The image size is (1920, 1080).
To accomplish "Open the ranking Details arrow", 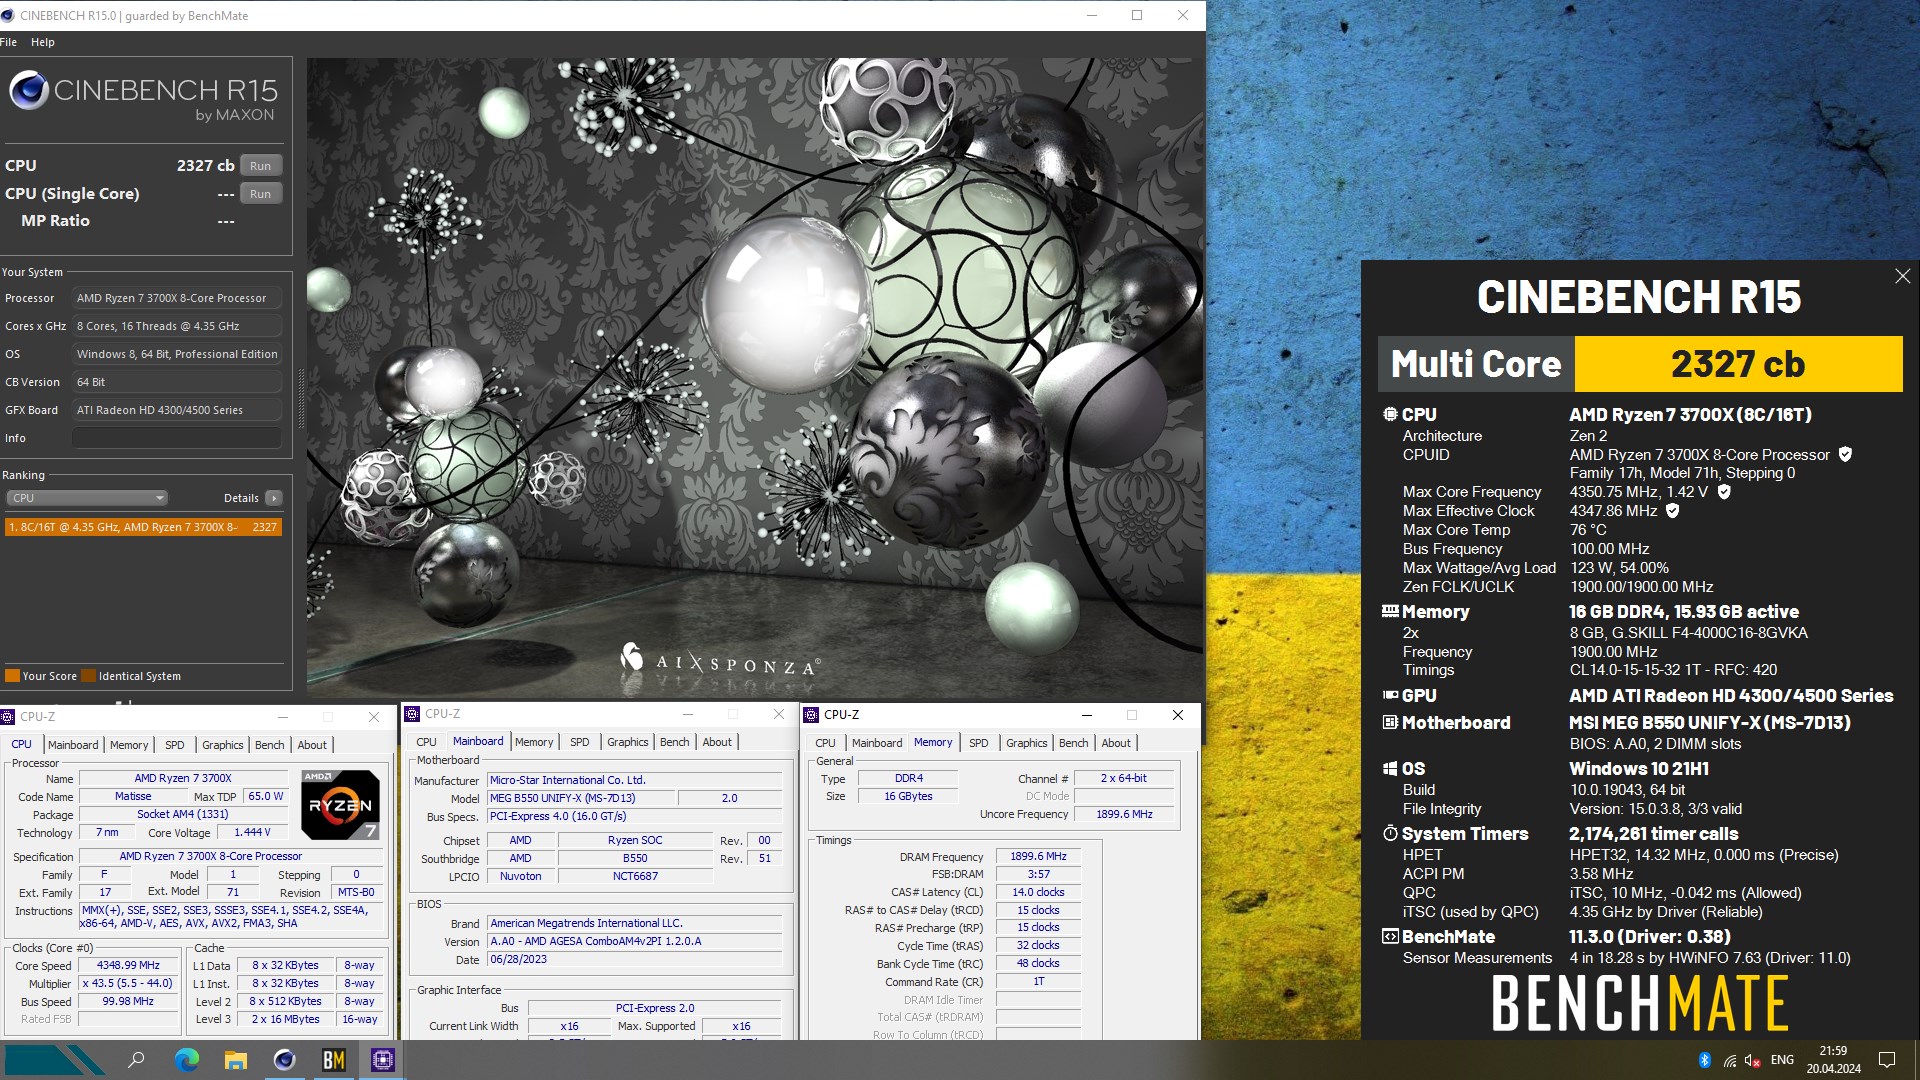I will pos(273,498).
